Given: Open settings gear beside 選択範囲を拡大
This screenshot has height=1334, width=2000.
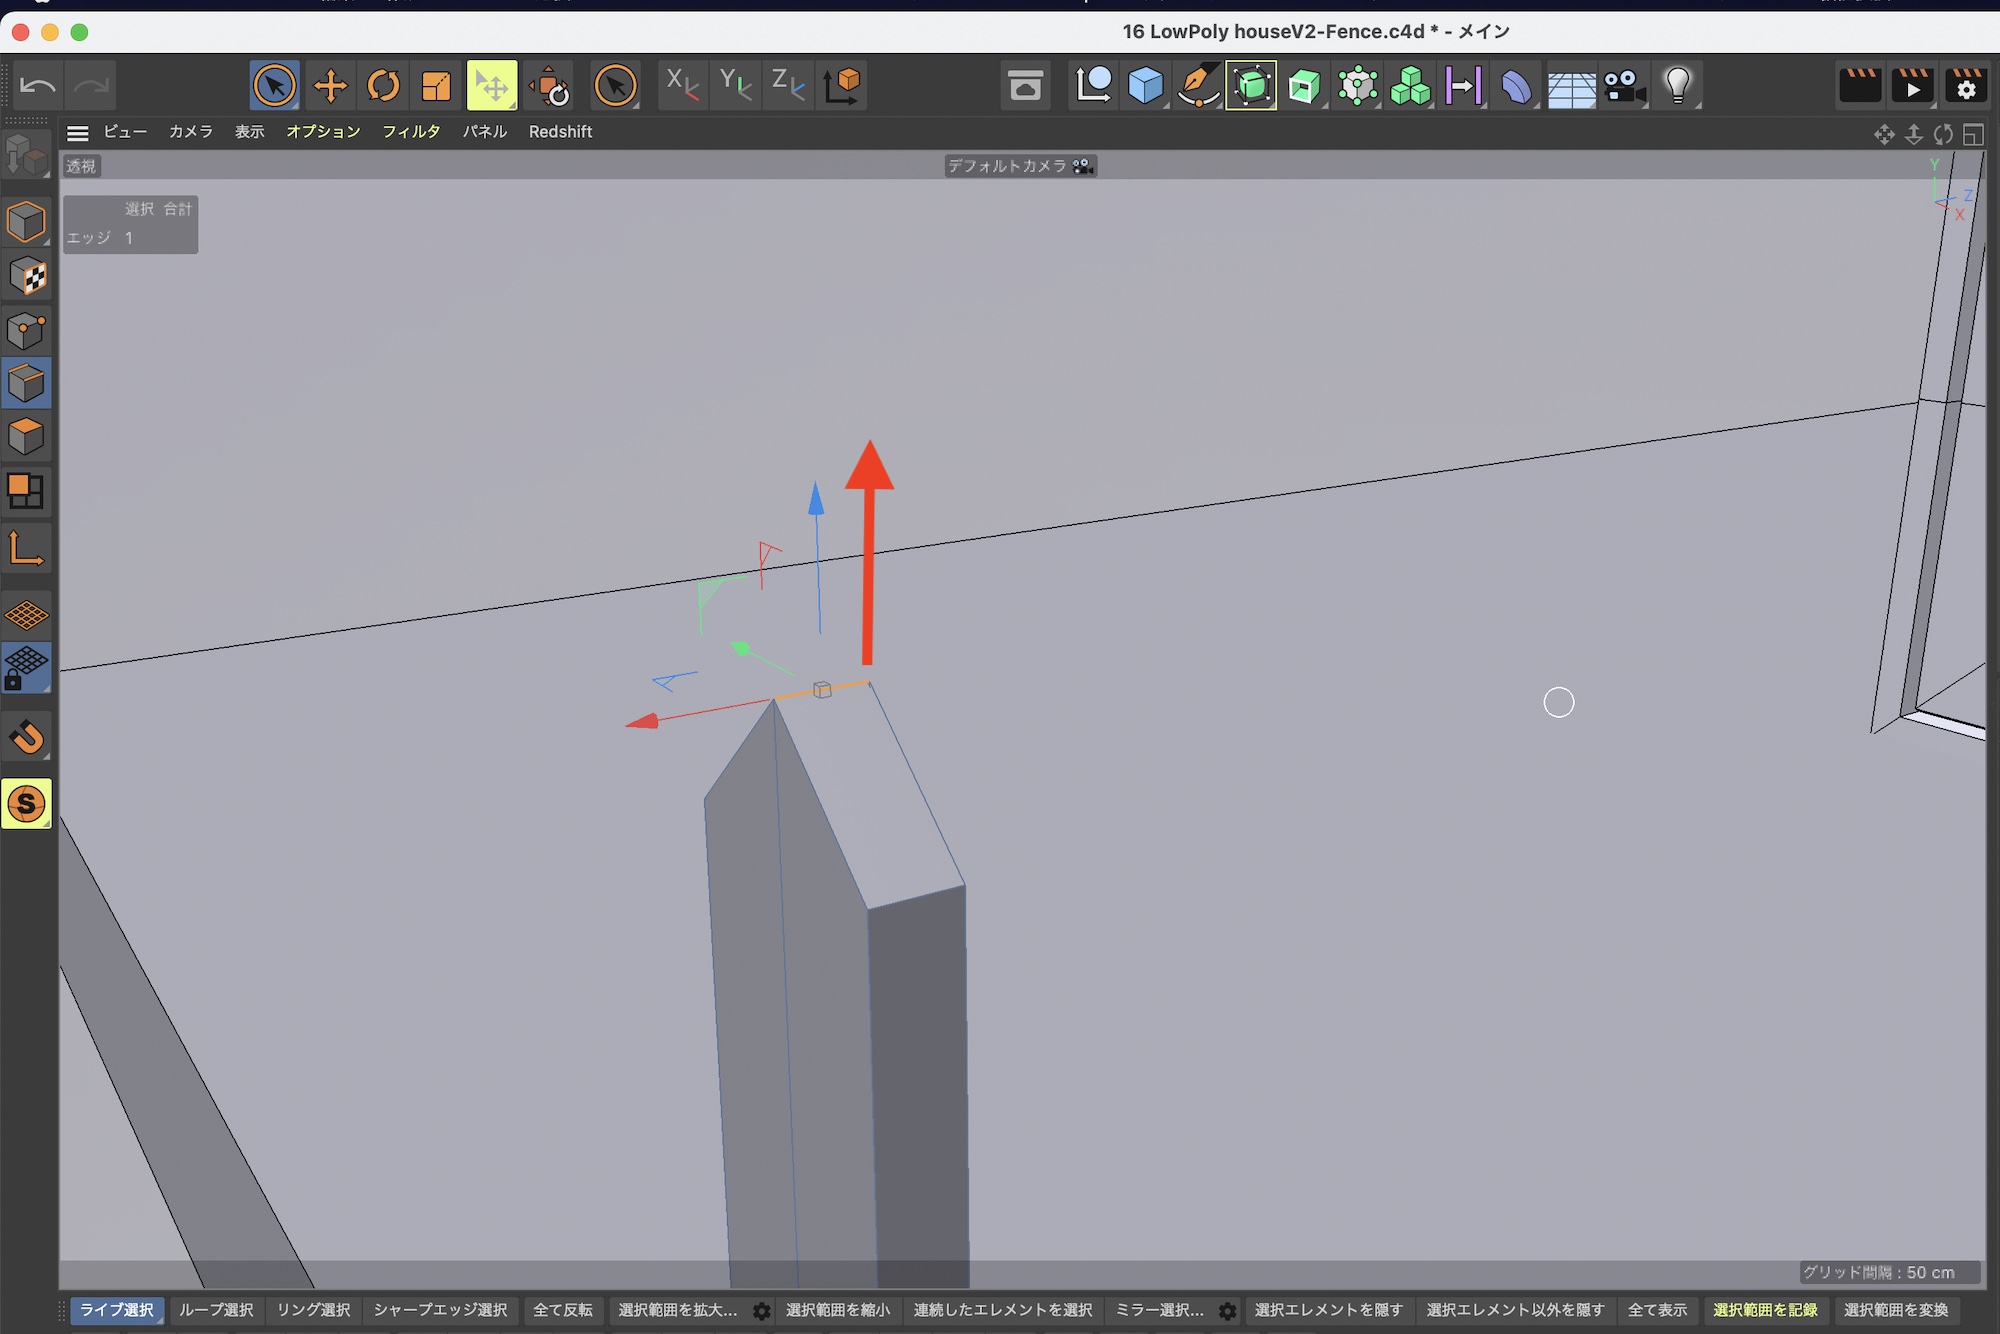Looking at the screenshot, I should [x=762, y=1311].
